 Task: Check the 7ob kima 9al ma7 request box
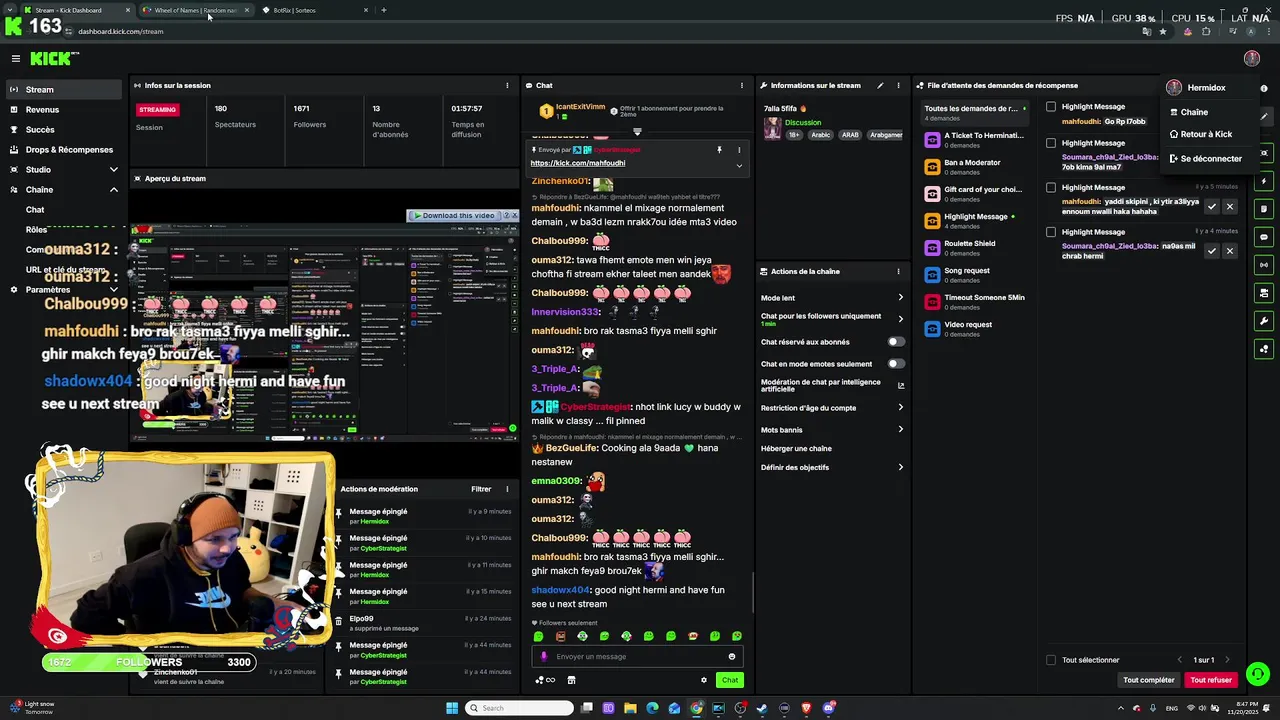(1051, 143)
